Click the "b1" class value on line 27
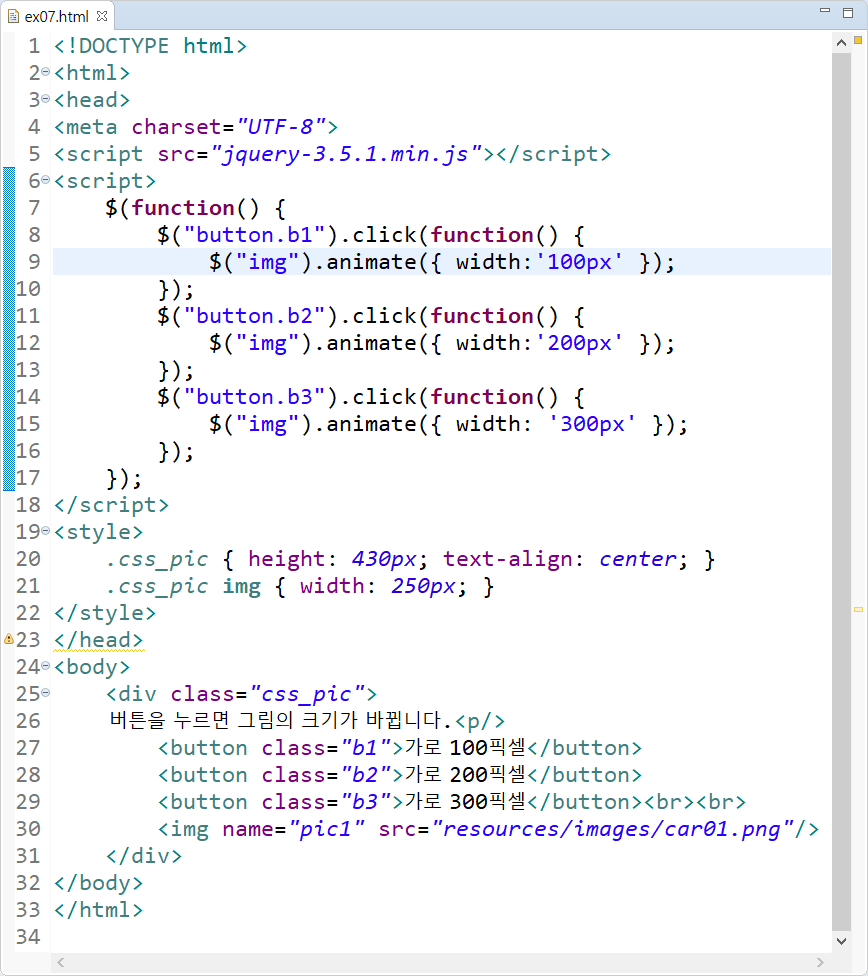Screen dimensions: 868x976 366,748
